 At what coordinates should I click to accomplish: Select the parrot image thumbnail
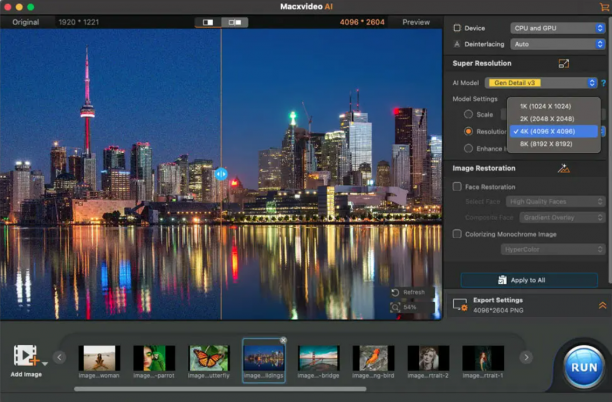(x=154, y=358)
